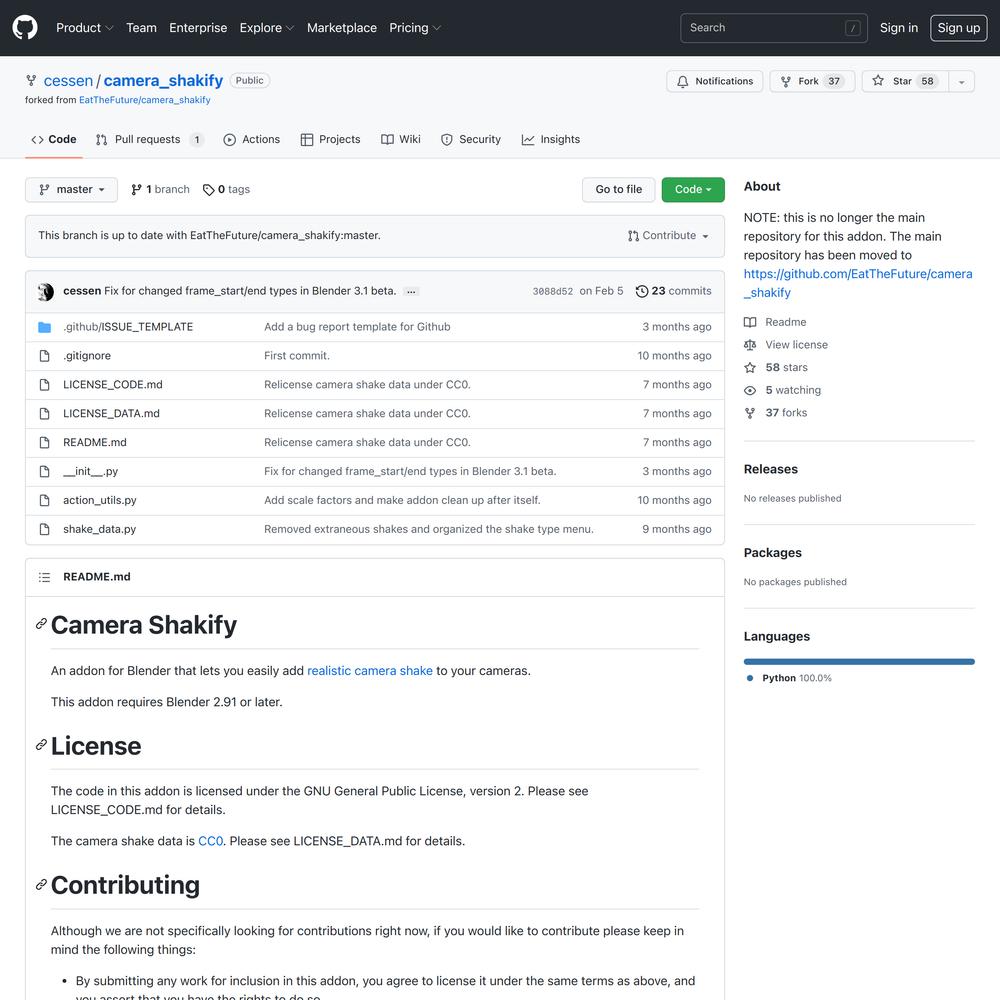
Task: Open the Projects tab
Action: click(x=330, y=140)
